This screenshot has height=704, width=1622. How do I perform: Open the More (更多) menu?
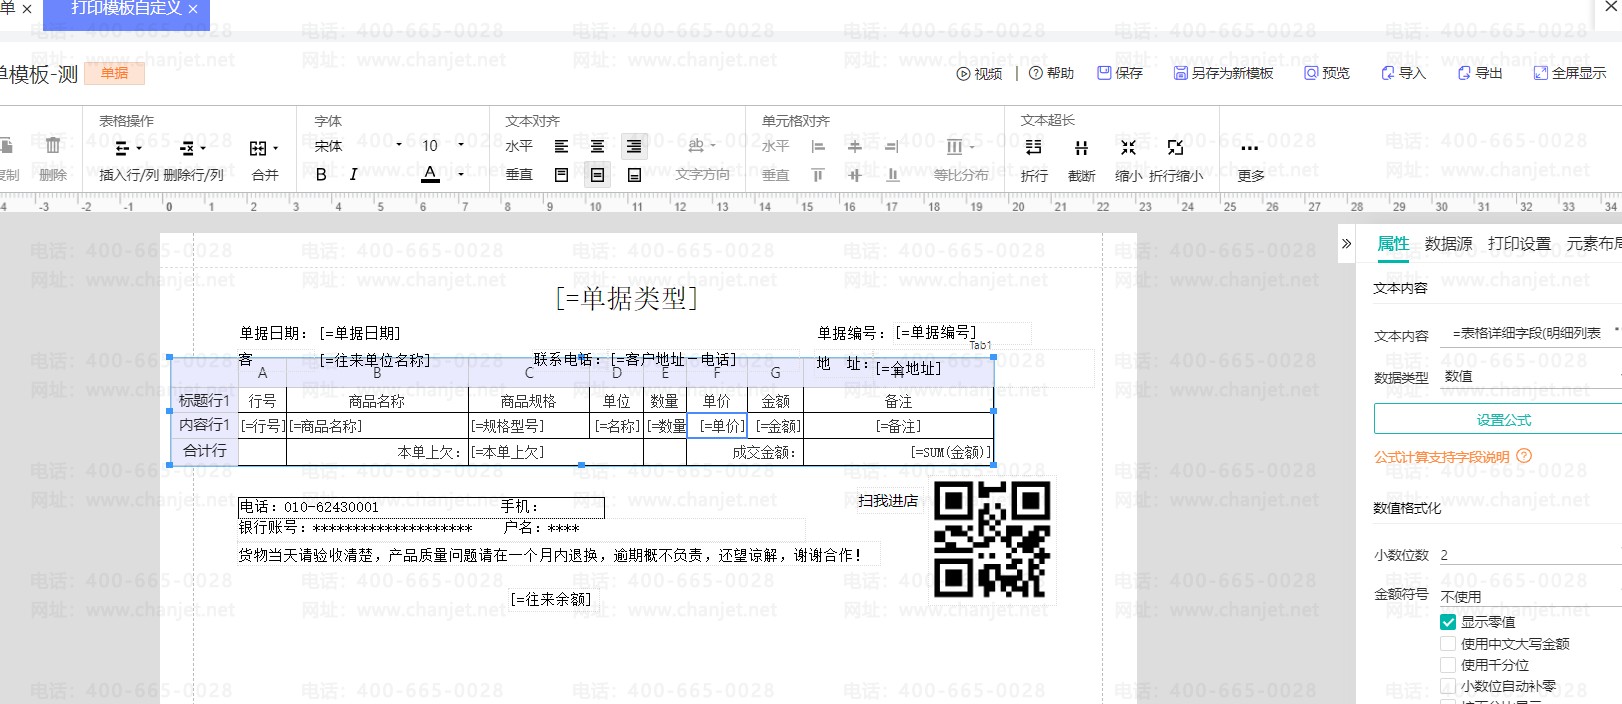point(1250,159)
